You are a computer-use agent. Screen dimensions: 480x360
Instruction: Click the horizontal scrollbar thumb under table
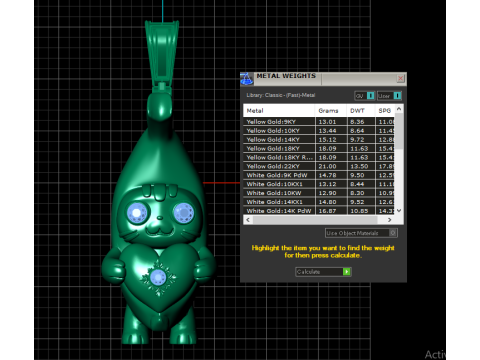pyautogui.click(x=315, y=220)
